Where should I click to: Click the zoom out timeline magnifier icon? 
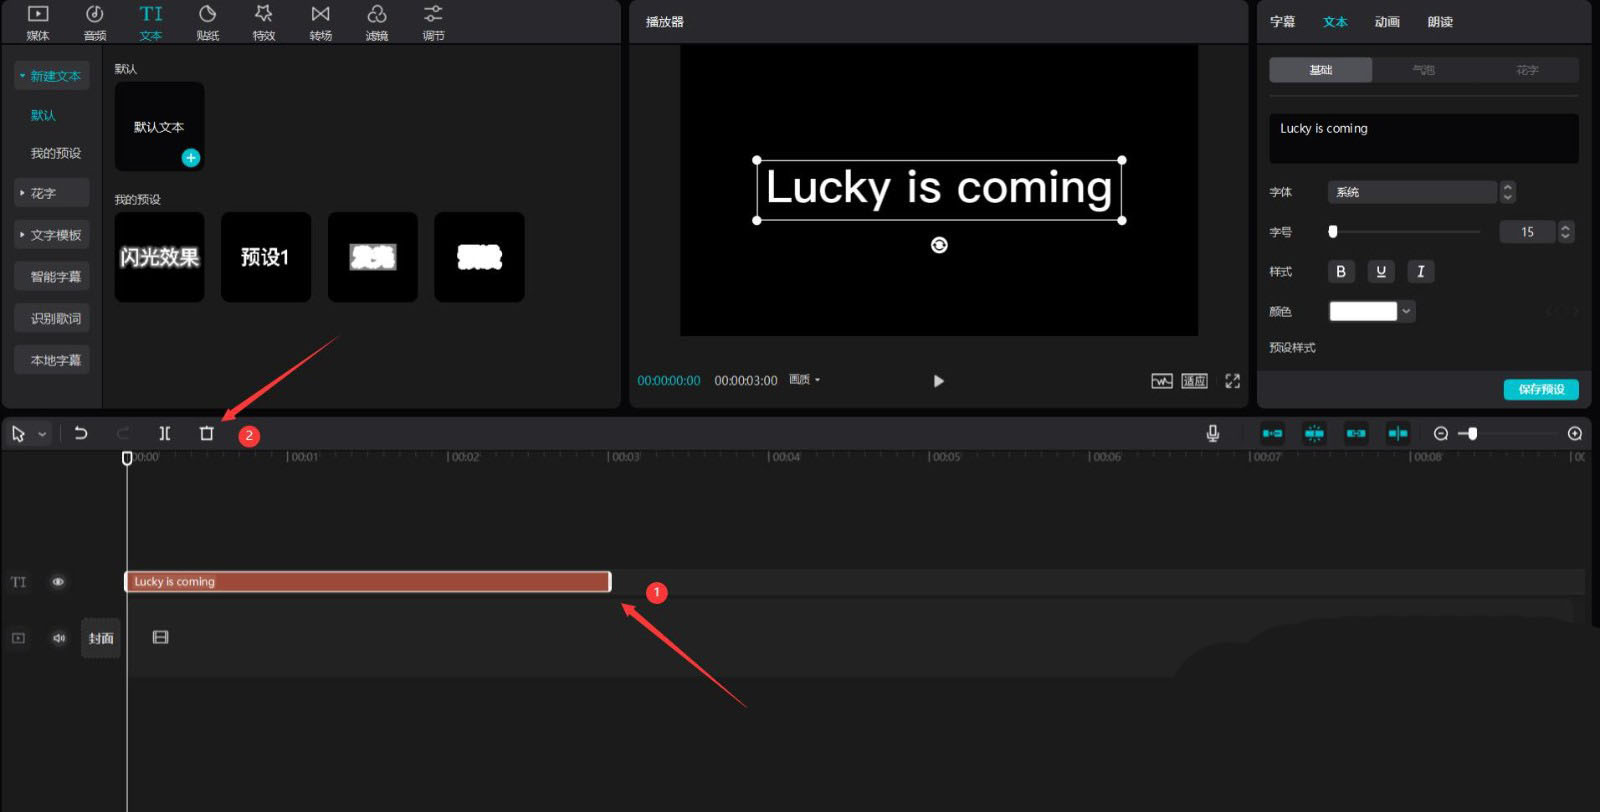(x=1440, y=433)
